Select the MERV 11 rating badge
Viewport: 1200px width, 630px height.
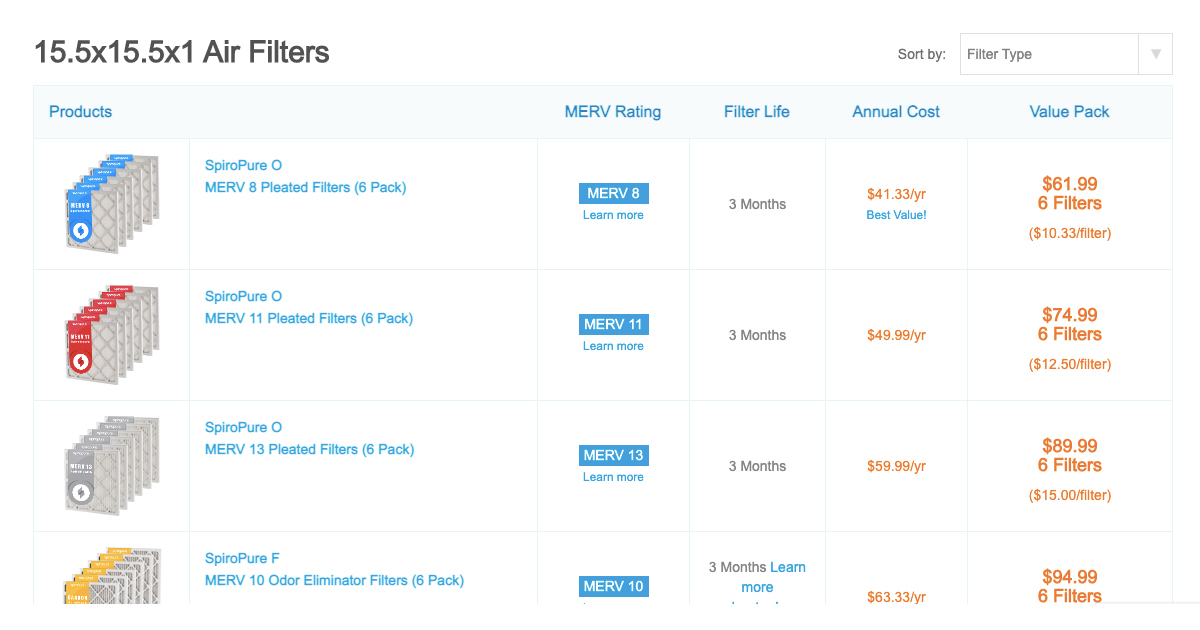[613, 324]
